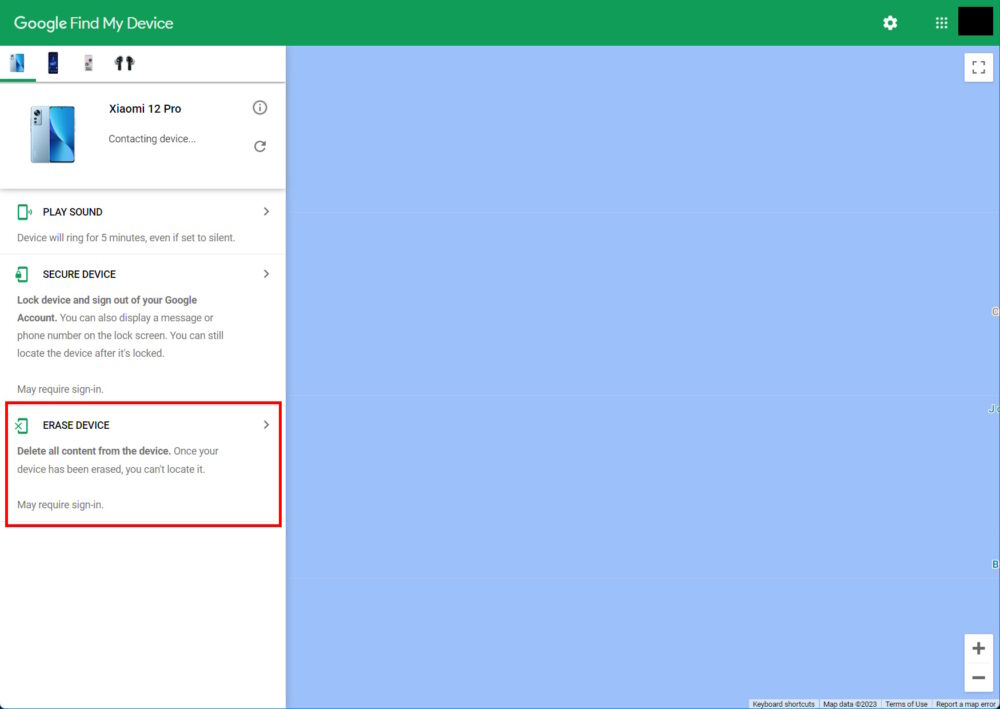Open the Google apps grid menu

click(940, 22)
